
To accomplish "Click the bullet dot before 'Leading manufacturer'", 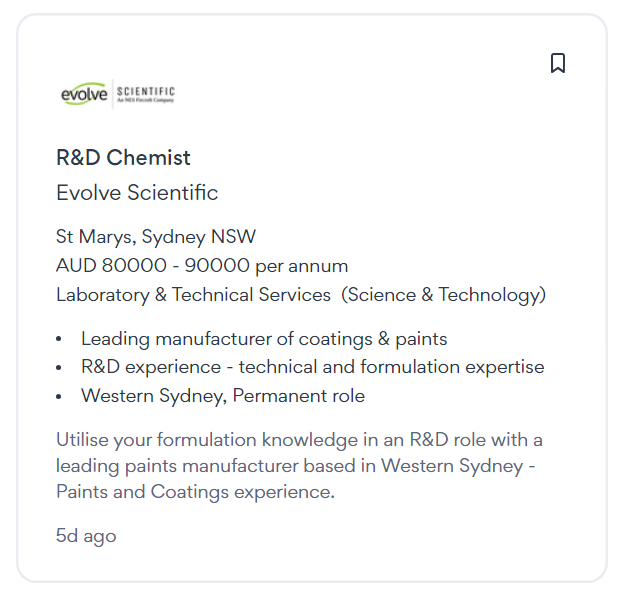I will 59,340.
